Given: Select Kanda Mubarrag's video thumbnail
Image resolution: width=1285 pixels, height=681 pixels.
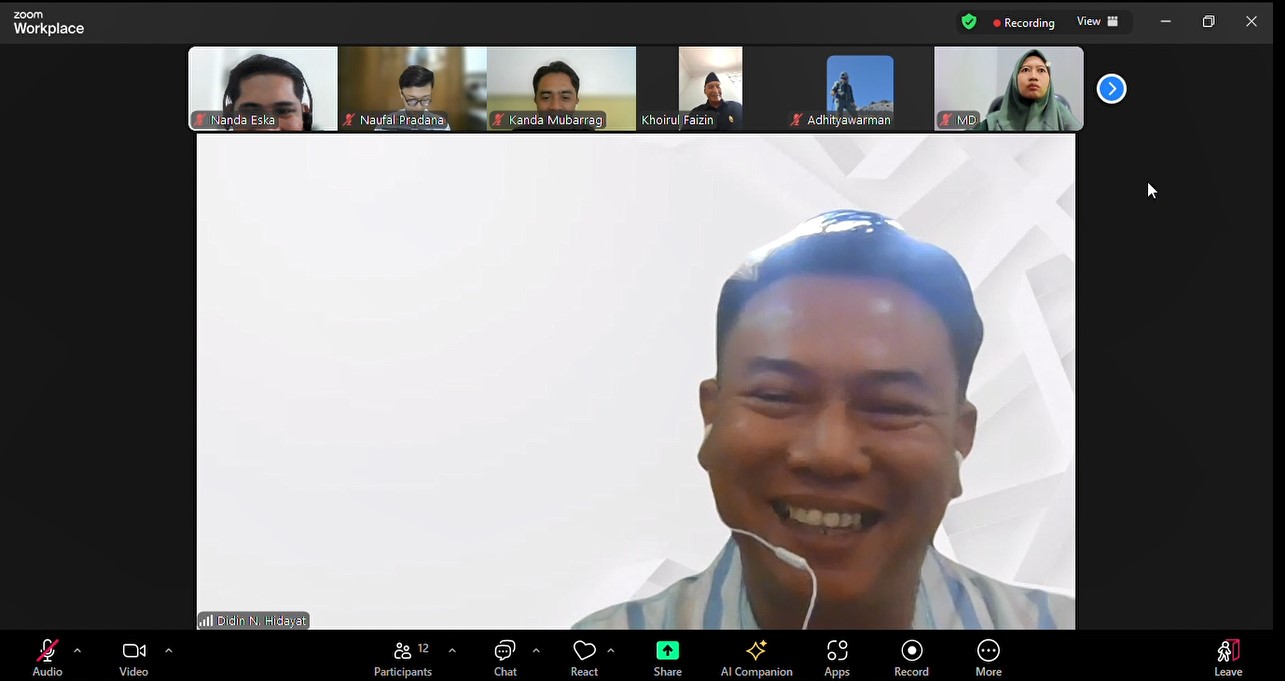Looking at the screenshot, I should [x=561, y=88].
